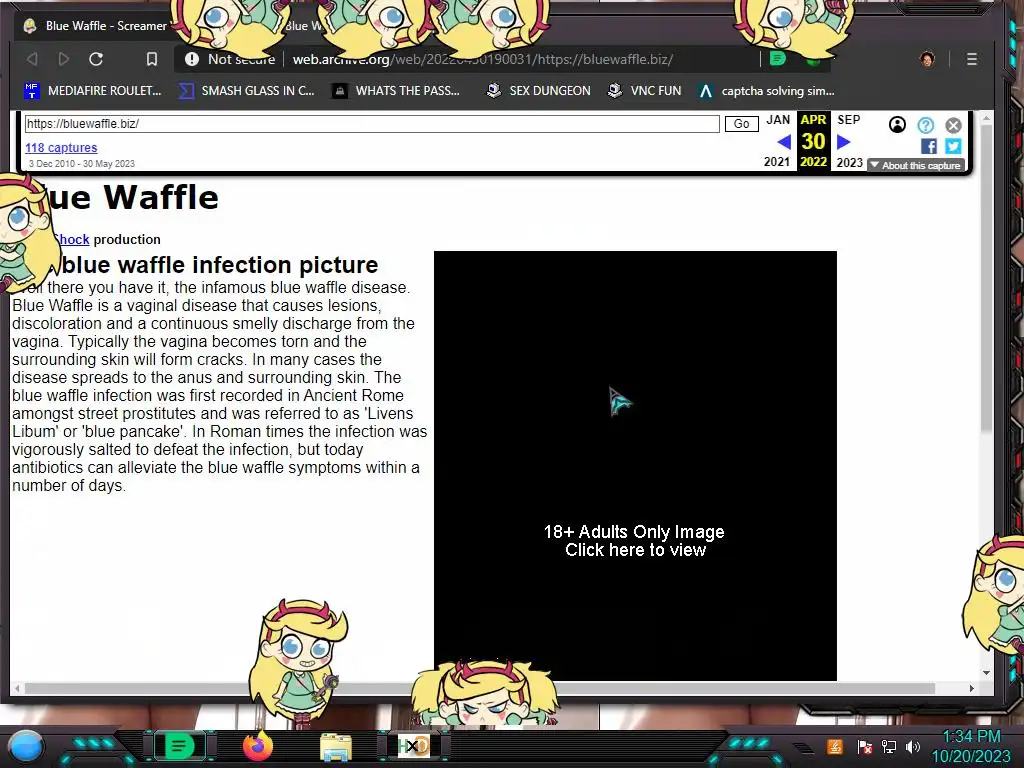Expand the About this capture dropdown
This screenshot has width=1024, height=768.
coord(916,166)
